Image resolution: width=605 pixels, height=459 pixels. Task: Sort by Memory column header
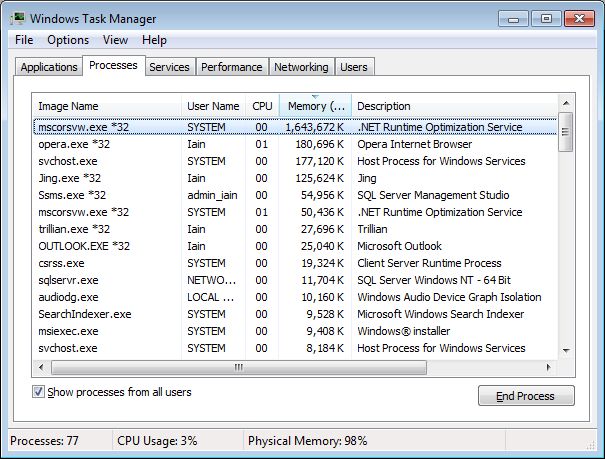pyautogui.click(x=315, y=106)
